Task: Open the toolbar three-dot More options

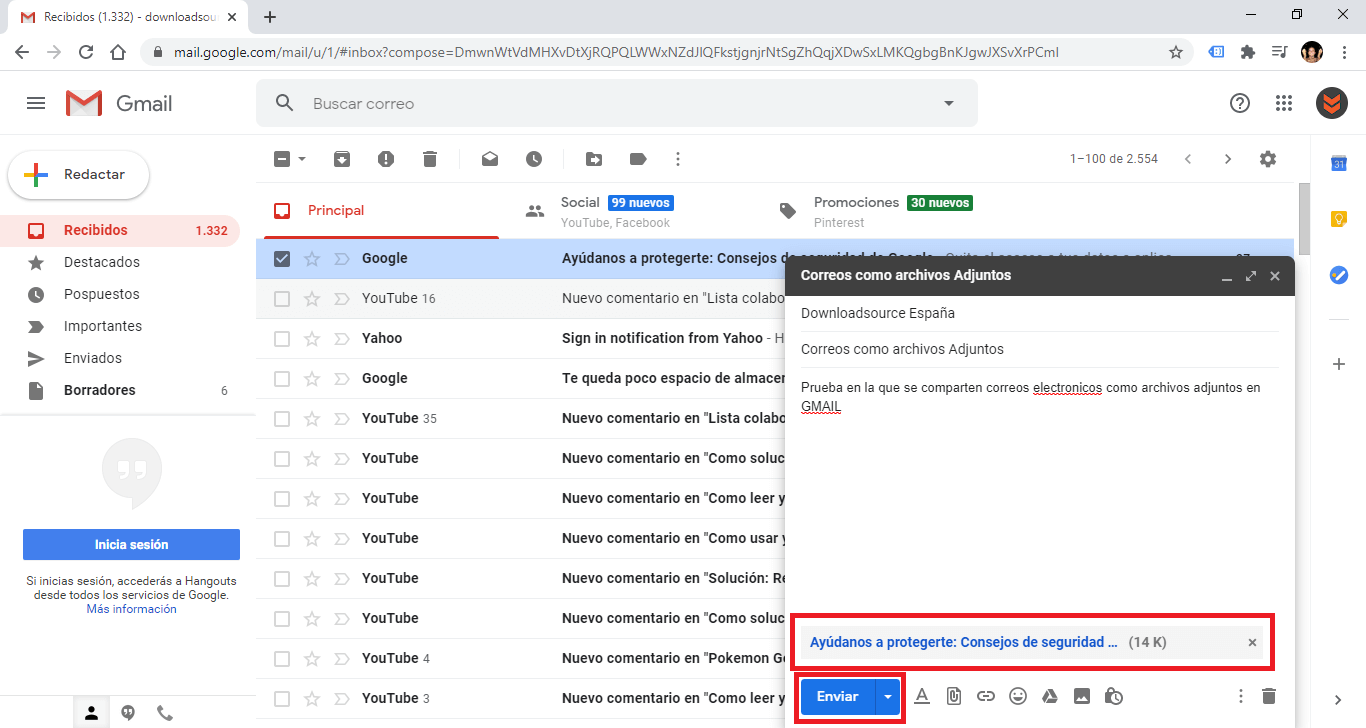Action: [678, 159]
